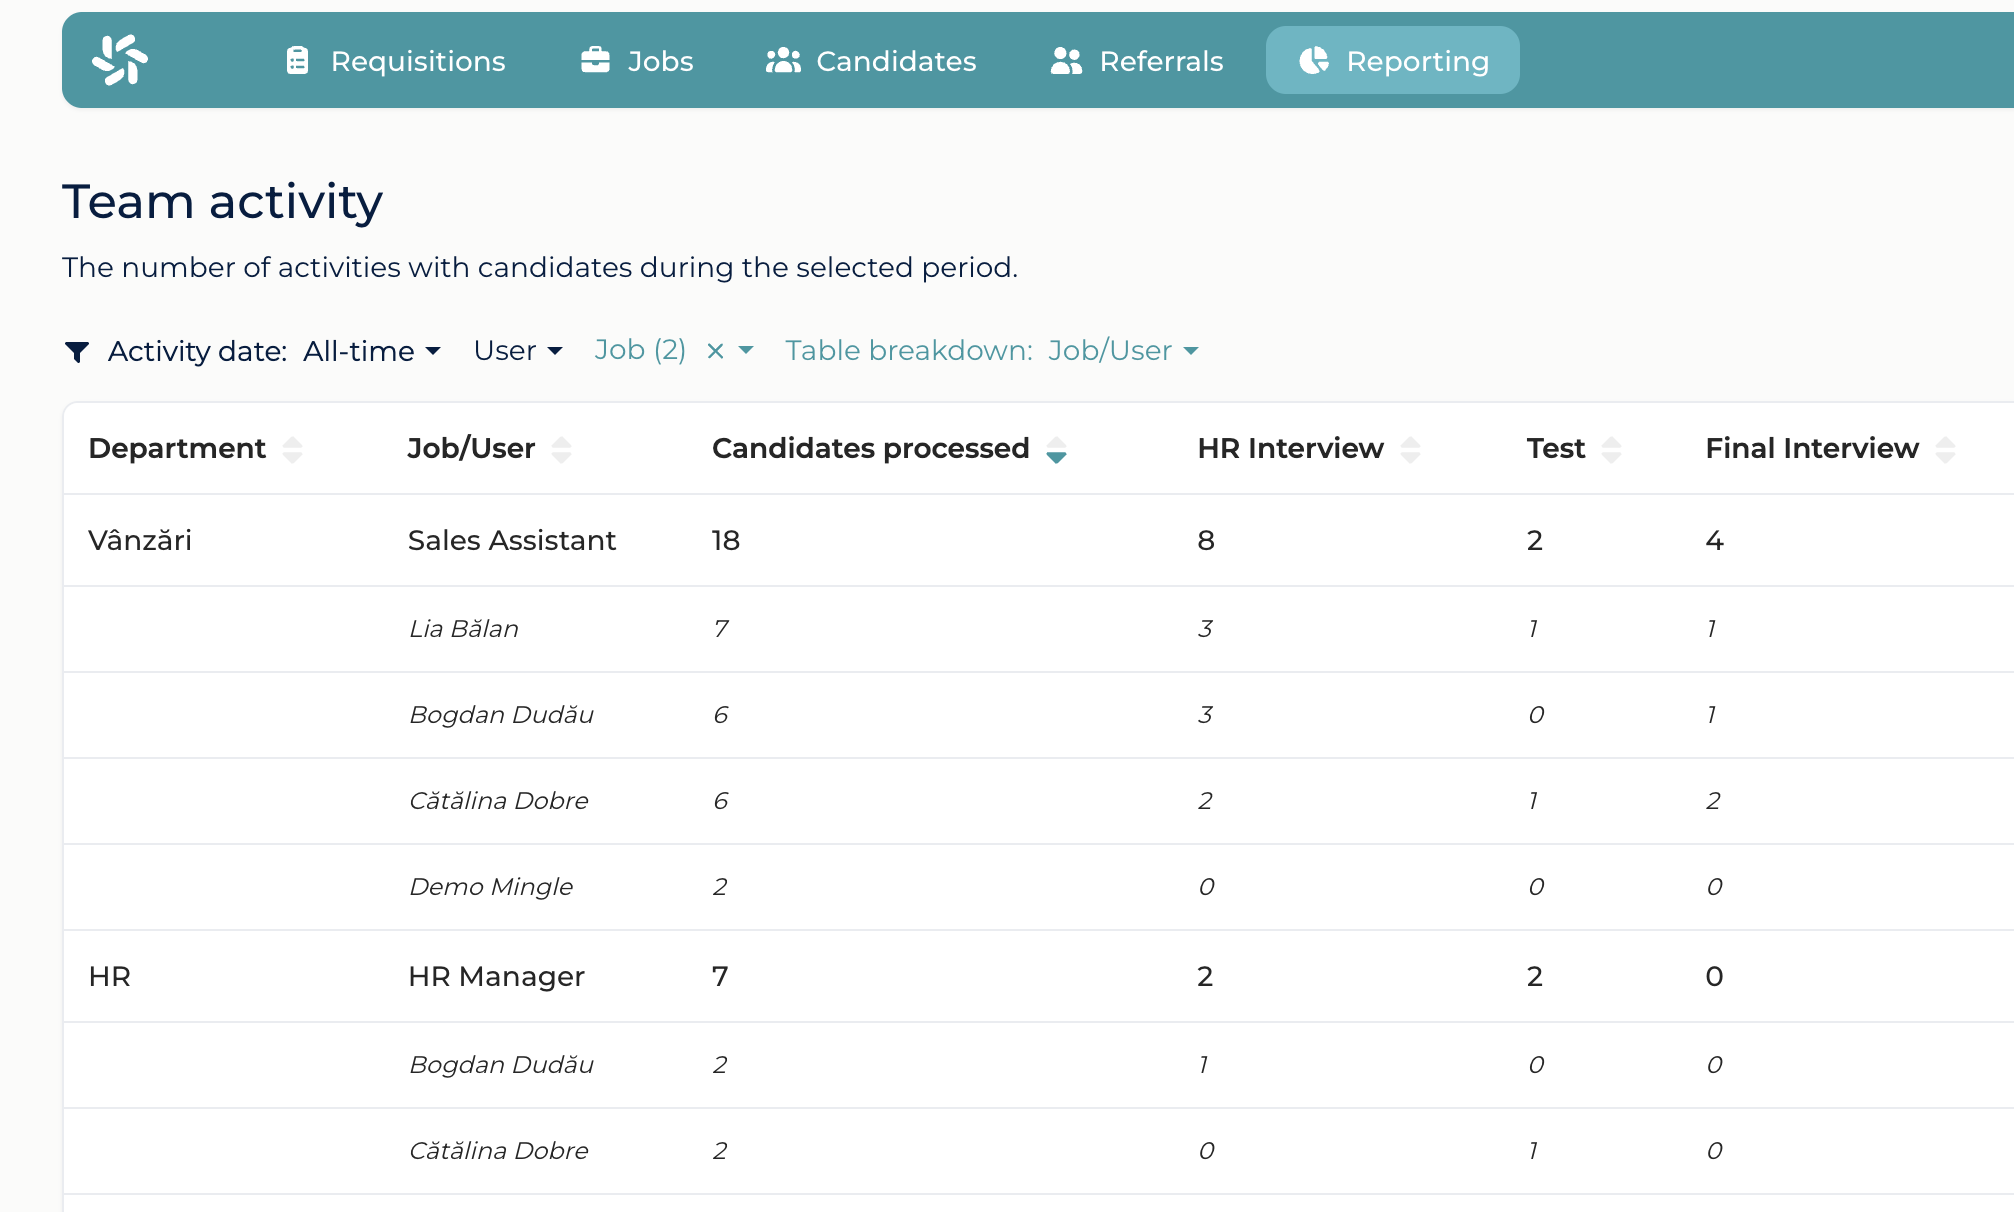Select Lia Bălan user row
Screen dimensions: 2014x1212
pos(1039,629)
